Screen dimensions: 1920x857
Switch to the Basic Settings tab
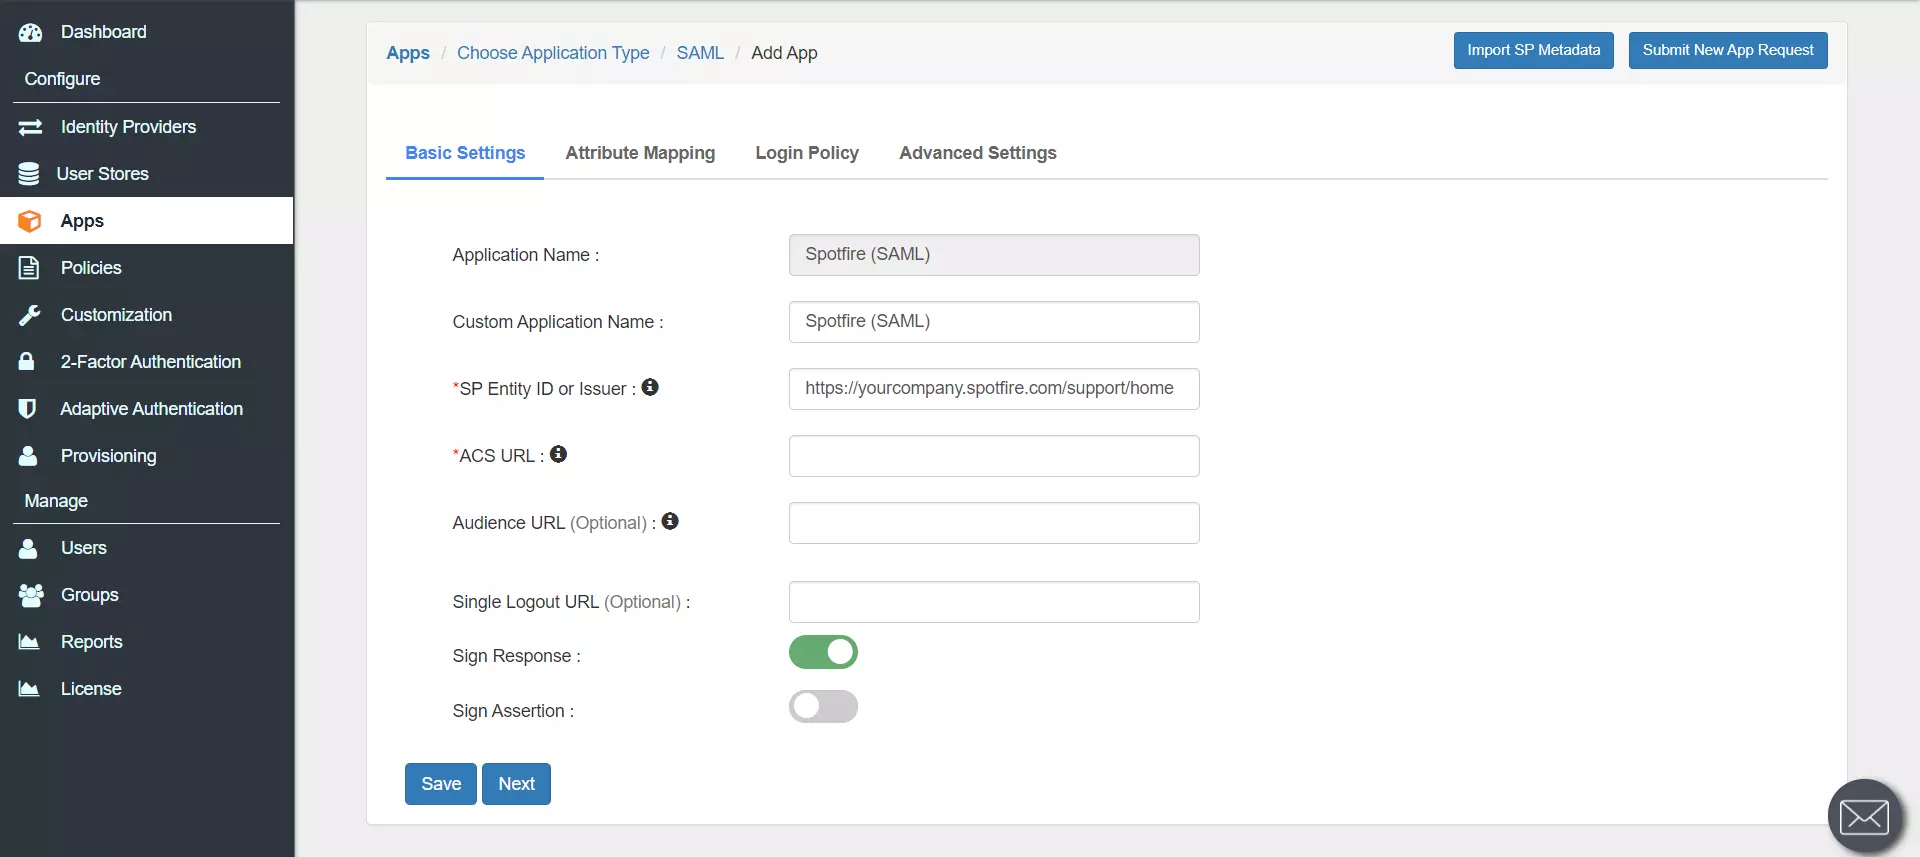point(465,153)
